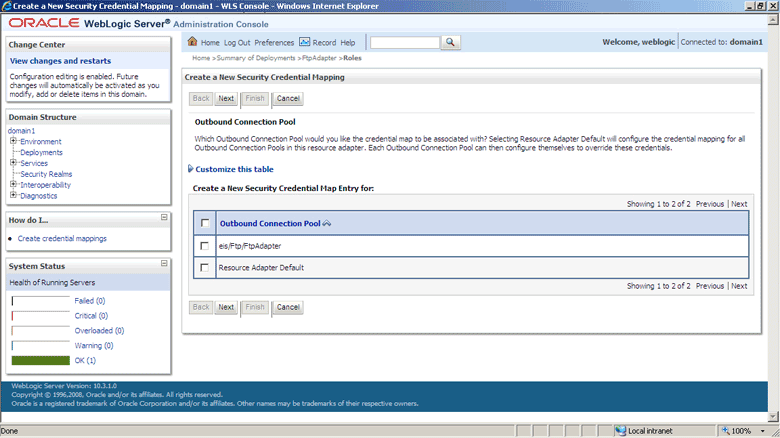Click Summary of Deployments breadcrumb

(256, 58)
